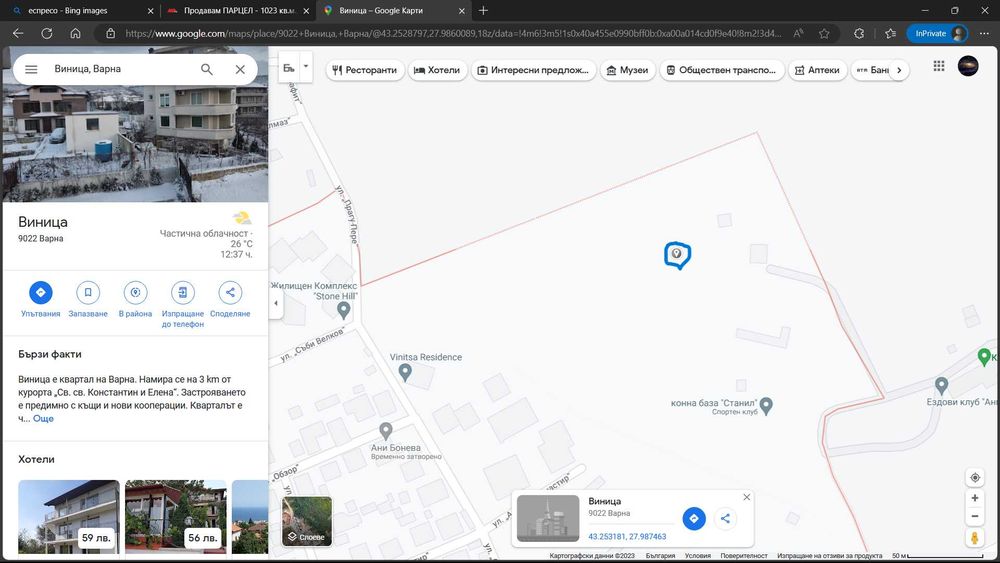
Task: Open the Google Maps hamburger menu
Action: pos(31,69)
